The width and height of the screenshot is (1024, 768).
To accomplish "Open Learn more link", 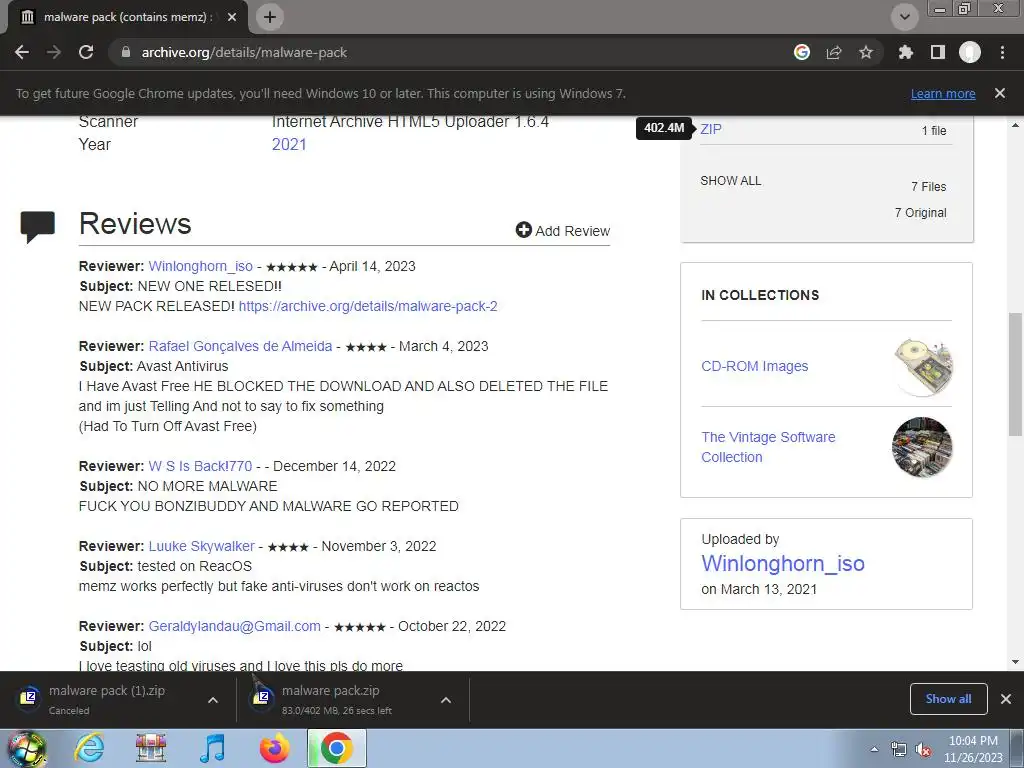I will (943, 93).
